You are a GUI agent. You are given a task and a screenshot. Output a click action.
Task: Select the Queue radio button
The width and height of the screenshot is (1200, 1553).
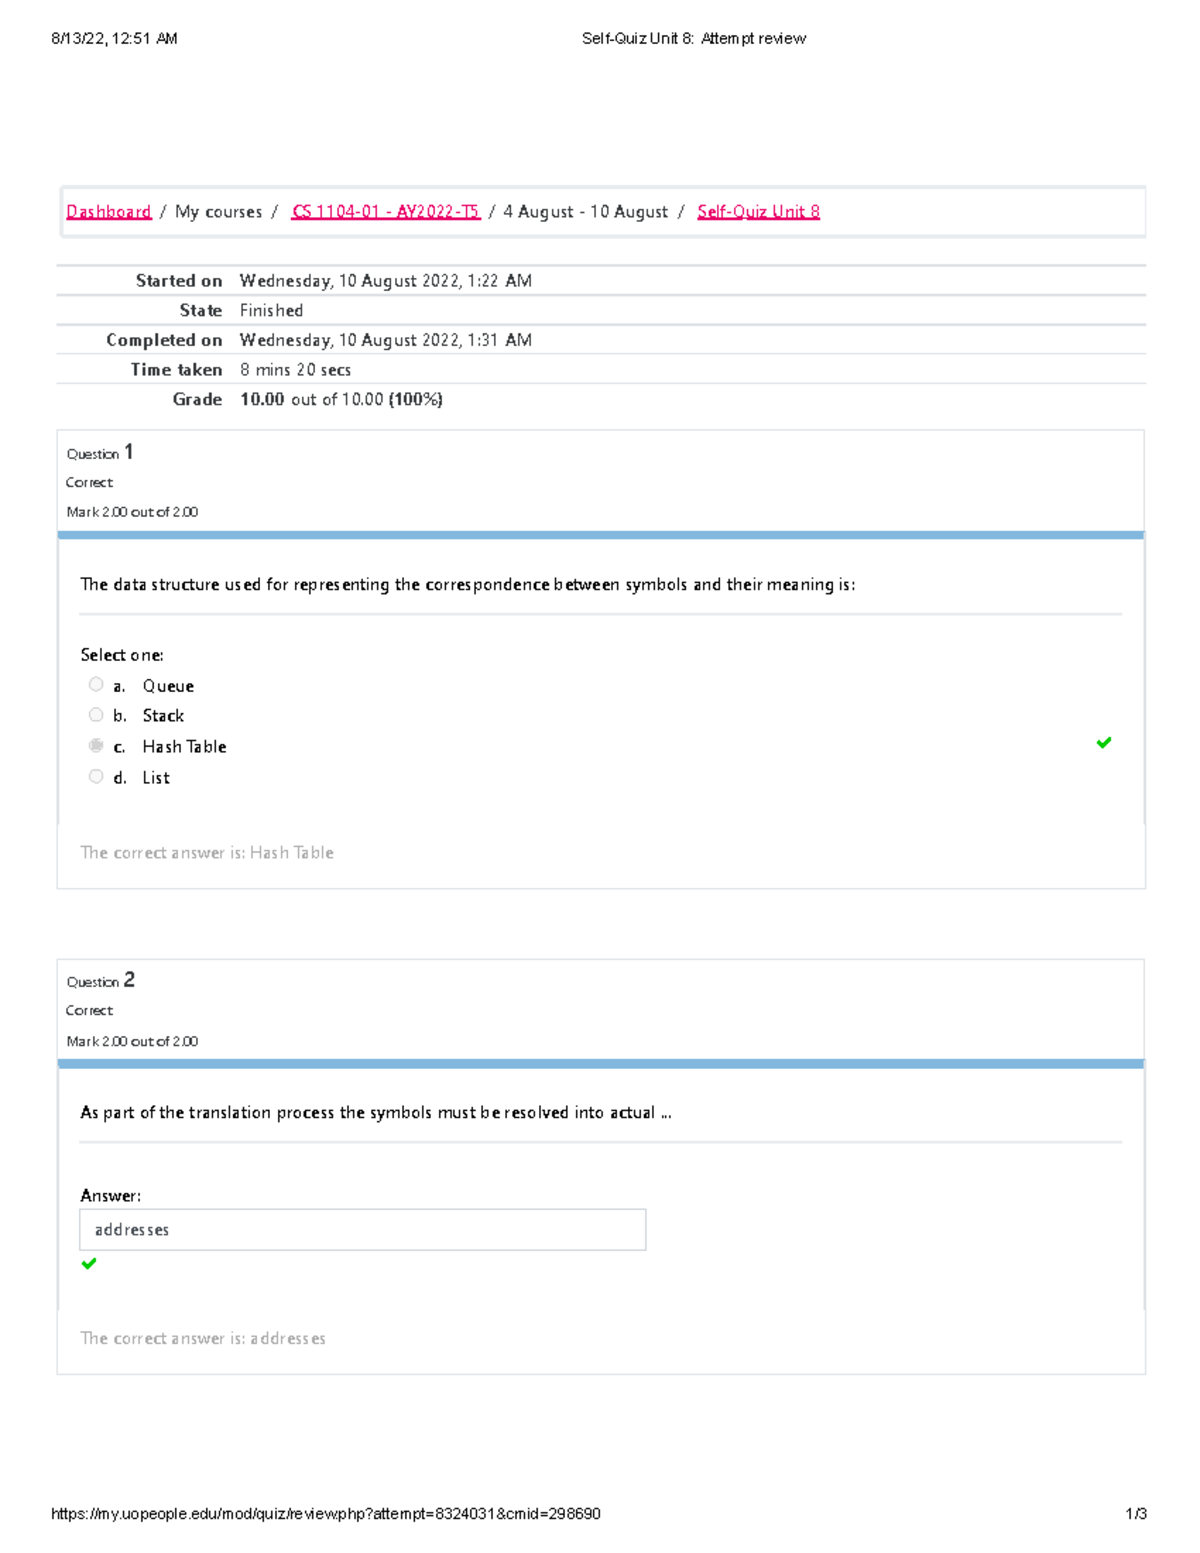click(96, 685)
